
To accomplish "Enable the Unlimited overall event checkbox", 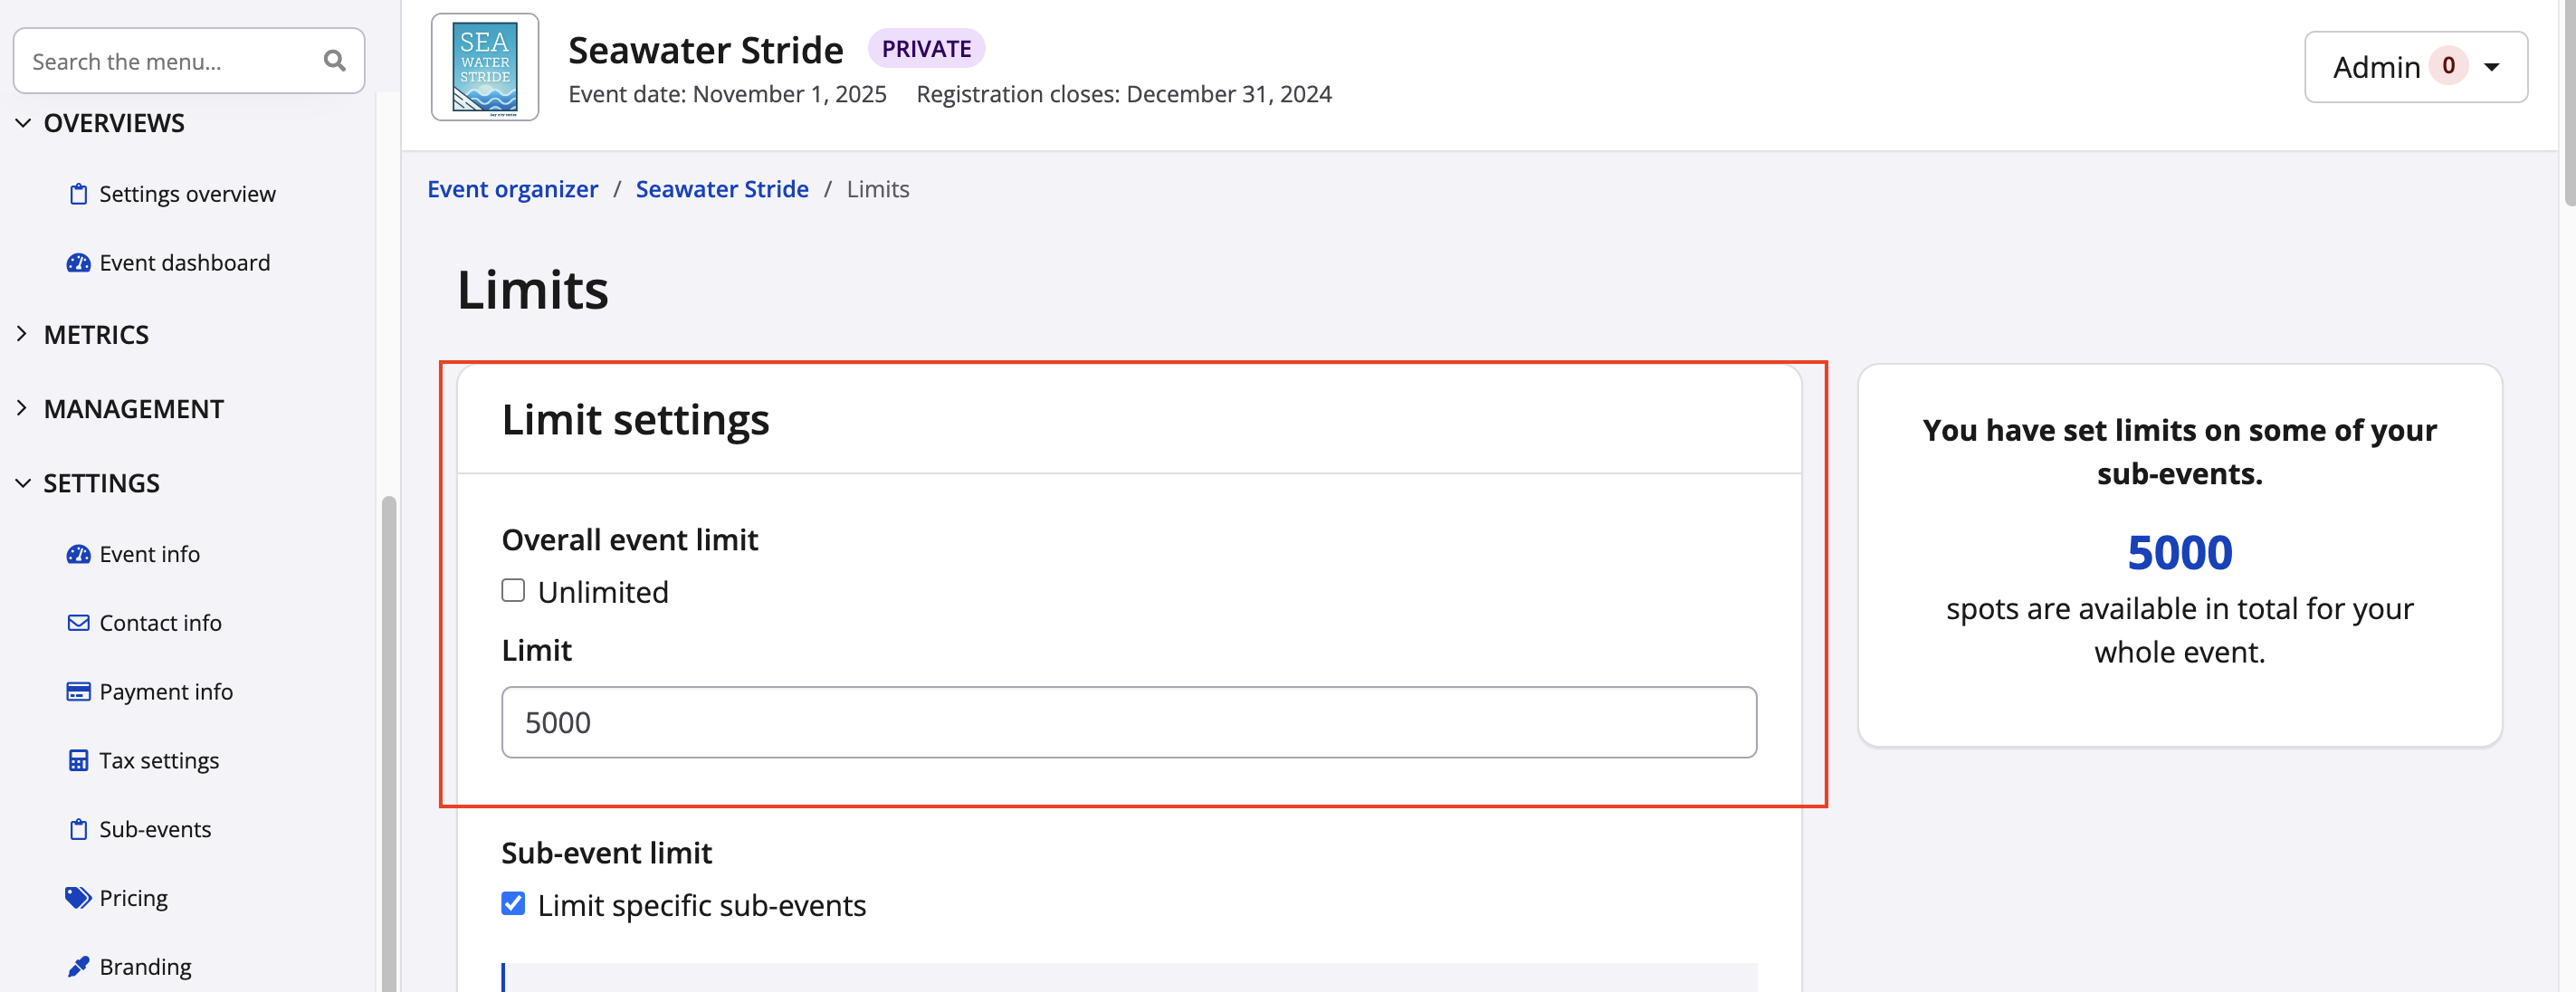I will 513,591.
